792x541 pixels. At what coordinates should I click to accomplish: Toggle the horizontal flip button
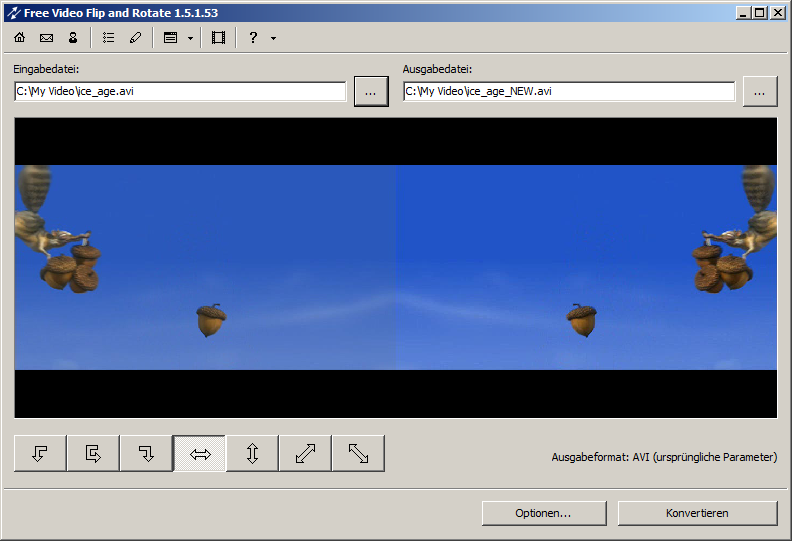tap(199, 453)
